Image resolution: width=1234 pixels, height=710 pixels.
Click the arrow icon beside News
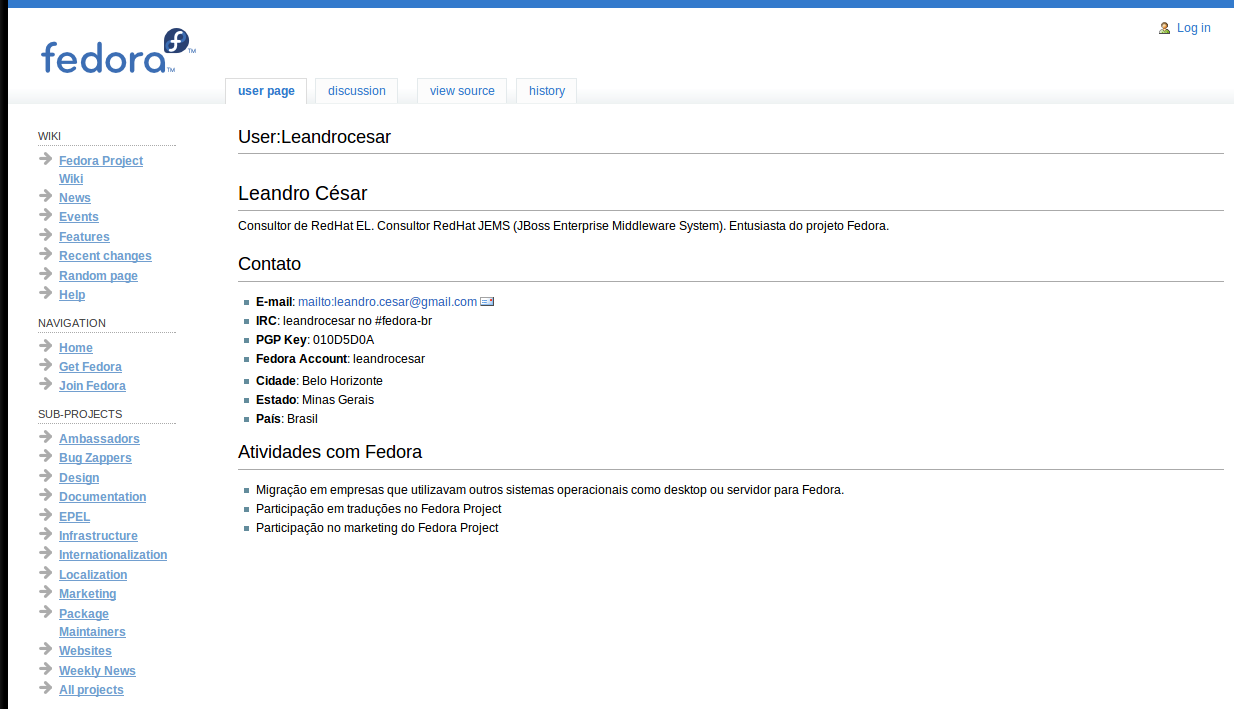pyautogui.click(x=46, y=196)
